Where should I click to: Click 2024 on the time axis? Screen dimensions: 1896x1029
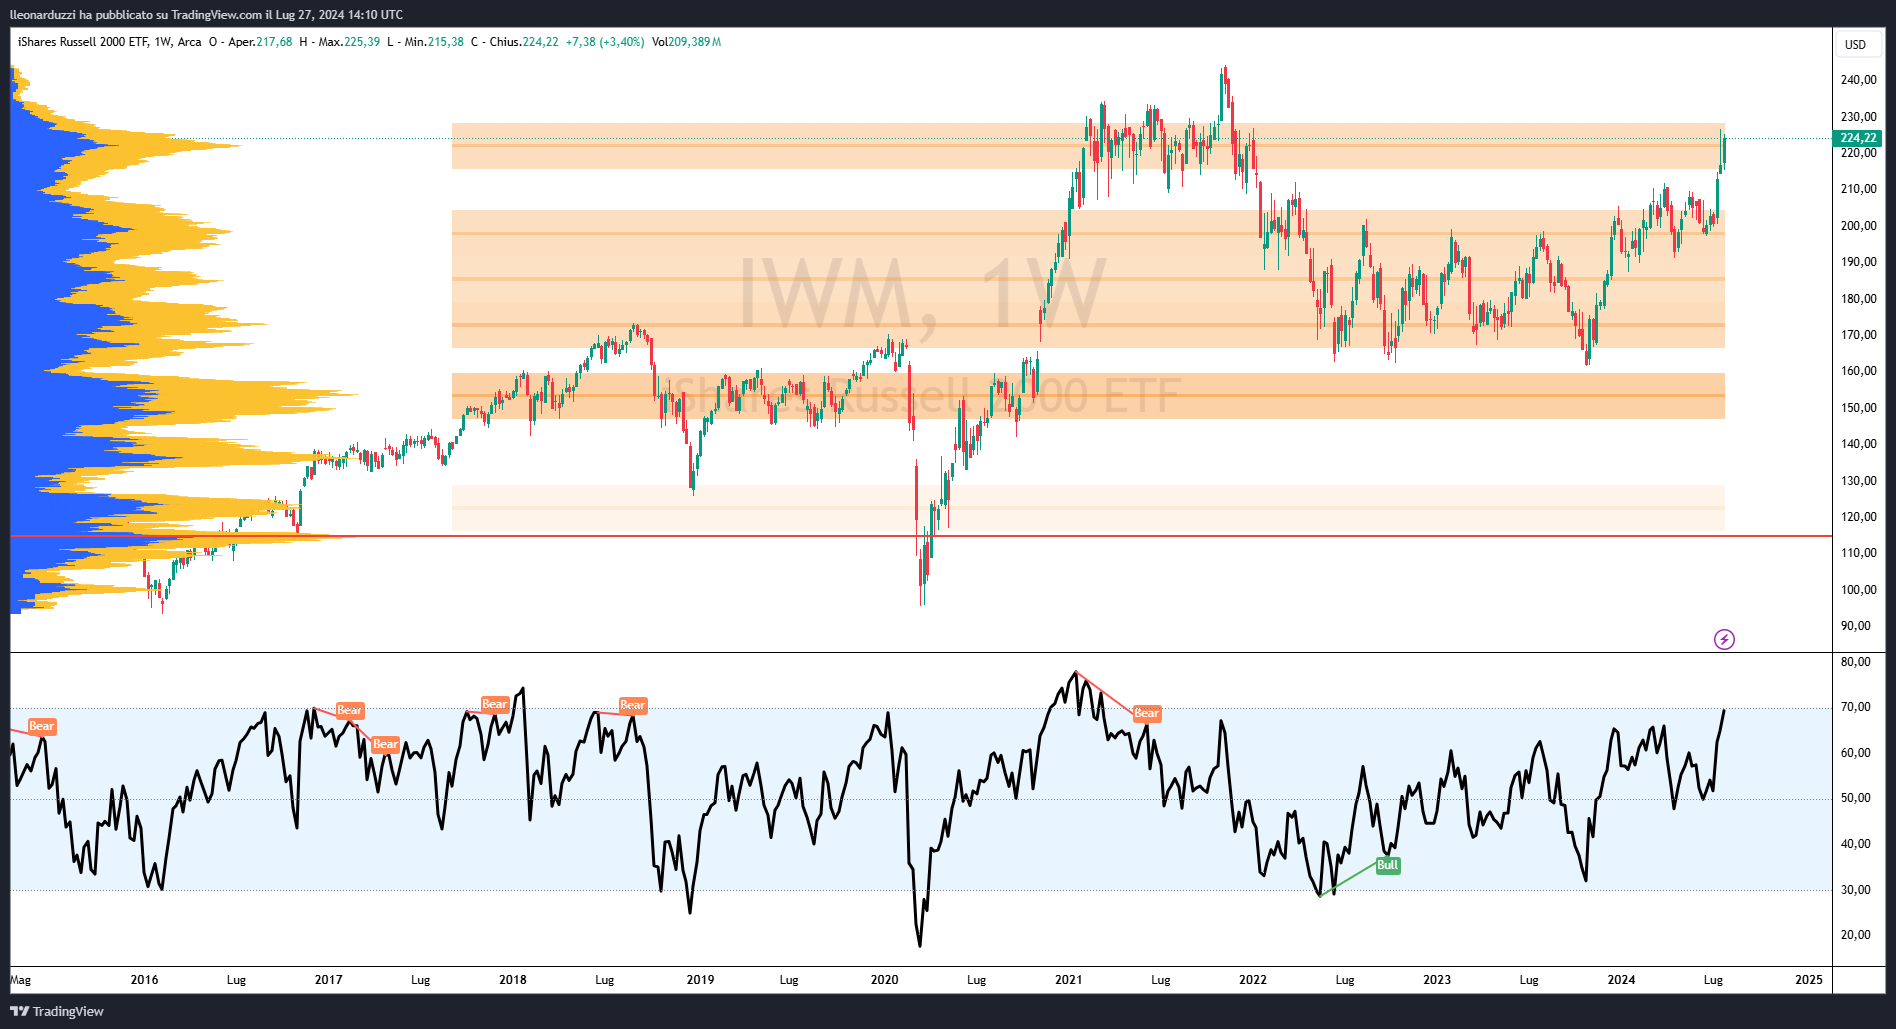tap(1621, 980)
